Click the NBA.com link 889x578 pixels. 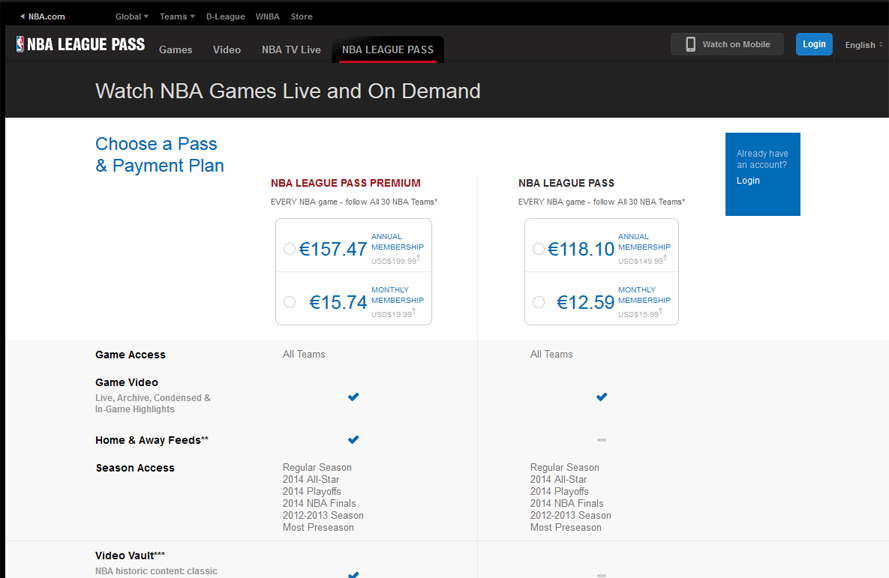tap(46, 16)
